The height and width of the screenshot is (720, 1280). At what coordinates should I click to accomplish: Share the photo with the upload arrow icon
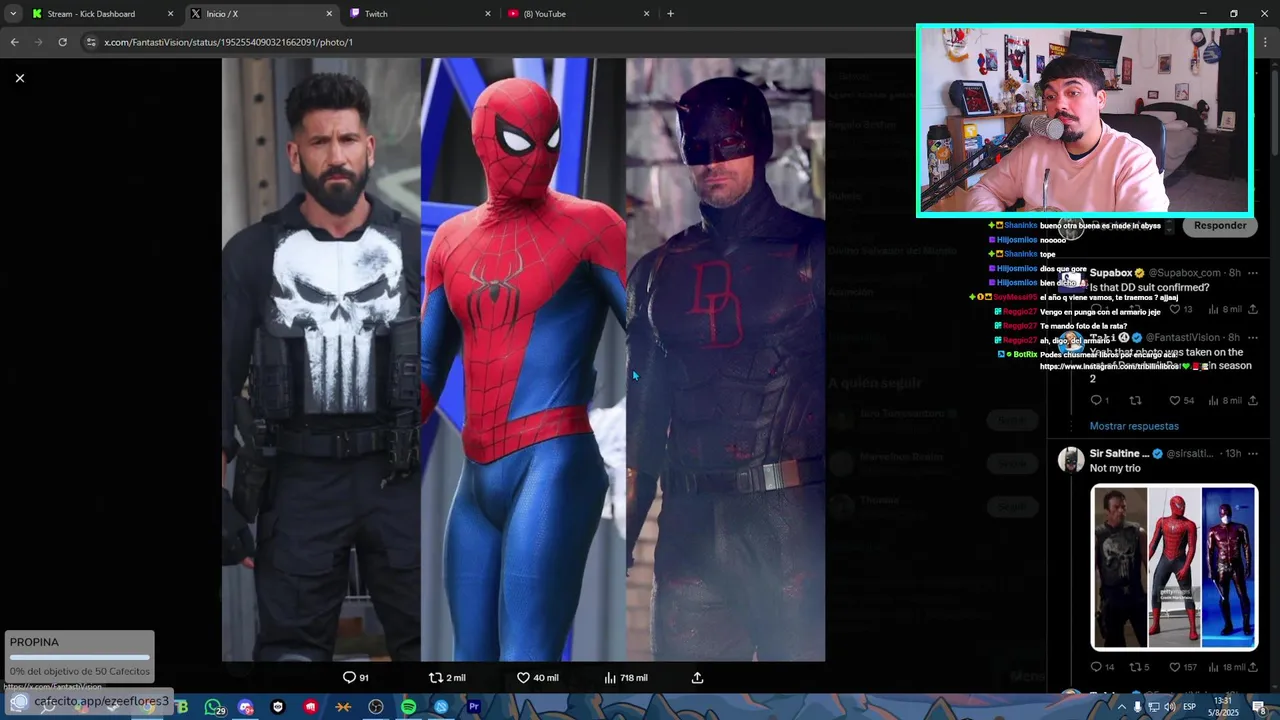click(x=698, y=678)
